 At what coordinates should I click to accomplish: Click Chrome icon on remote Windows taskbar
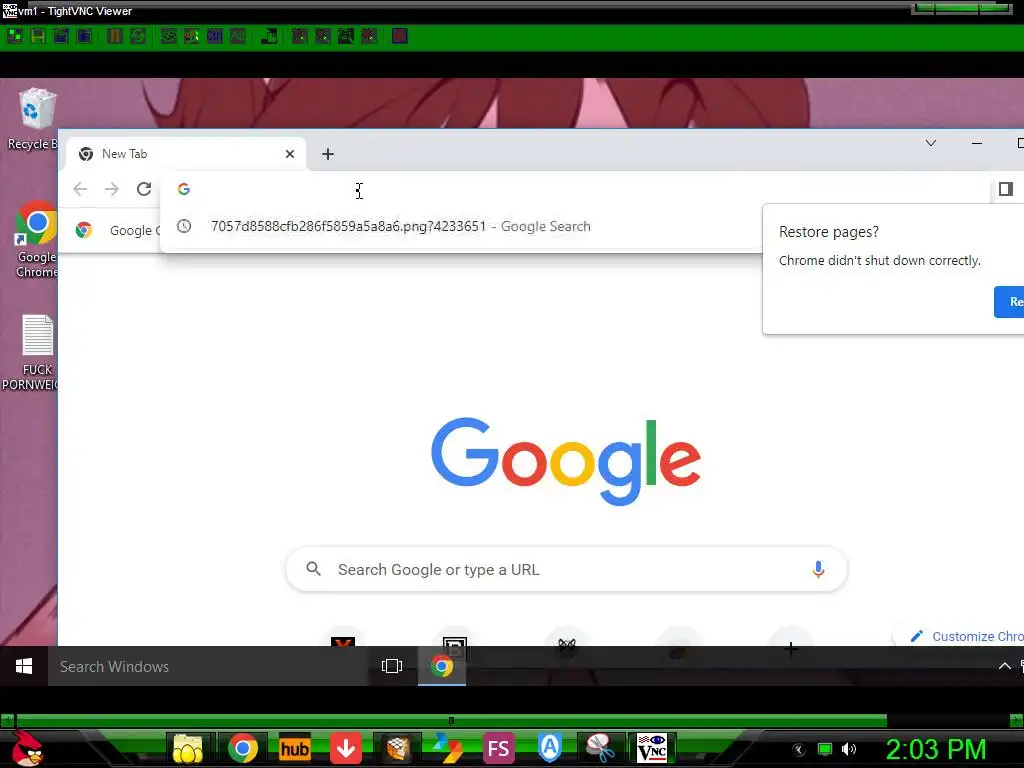click(442, 666)
